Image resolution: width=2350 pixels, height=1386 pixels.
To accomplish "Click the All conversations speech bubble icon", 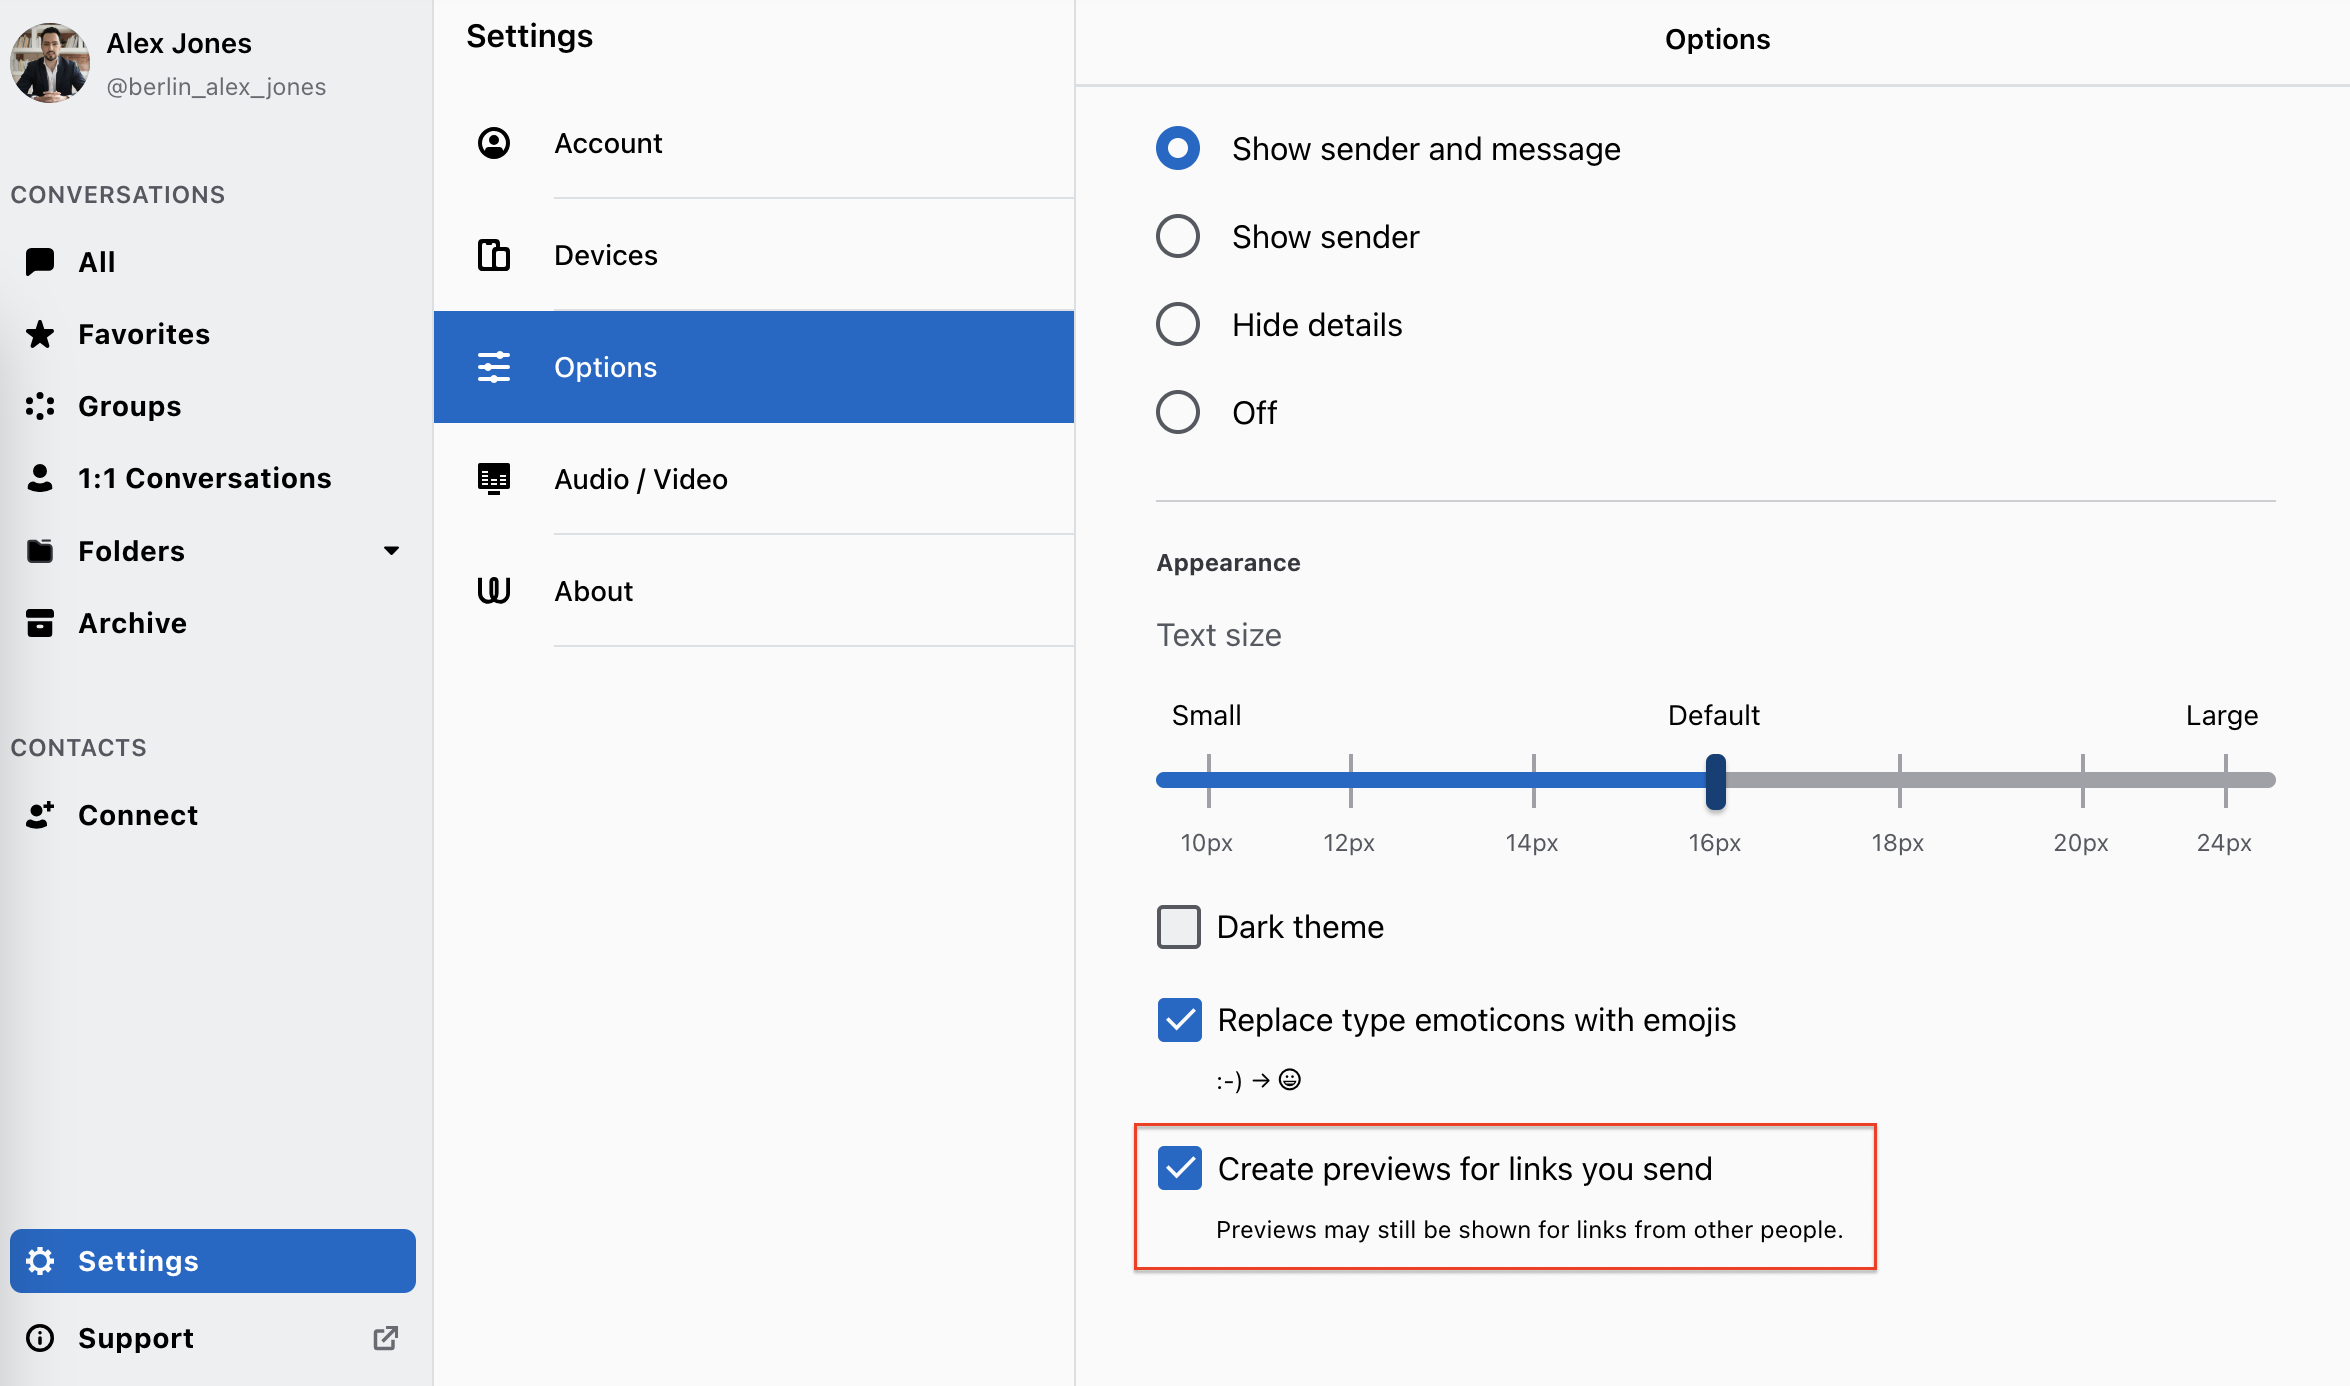I will pyautogui.click(x=40, y=262).
